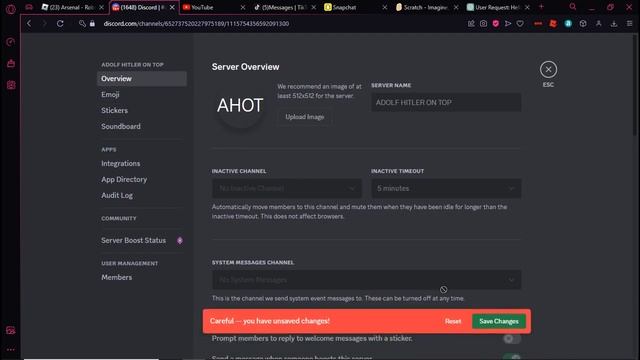Open the image icon near sidebar bottom

pos(11,330)
